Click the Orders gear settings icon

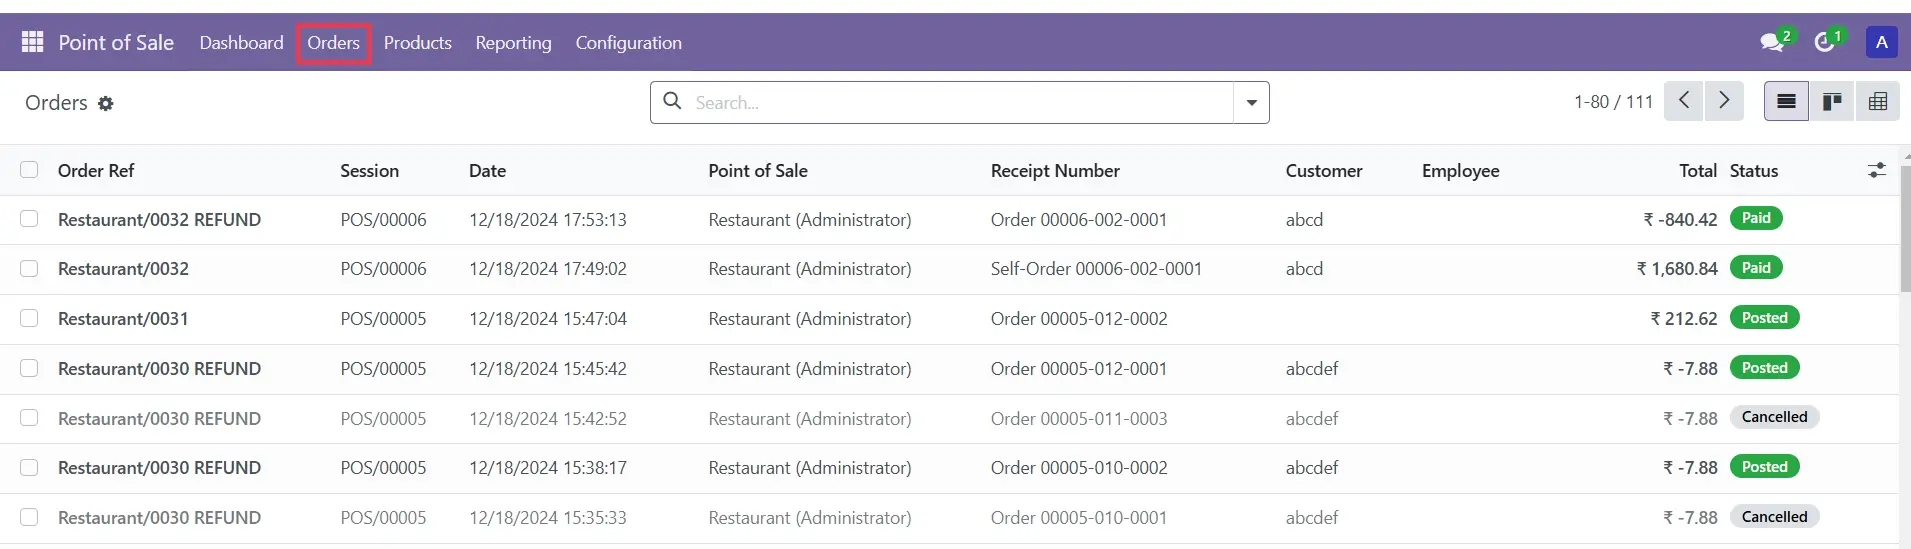[106, 103]
